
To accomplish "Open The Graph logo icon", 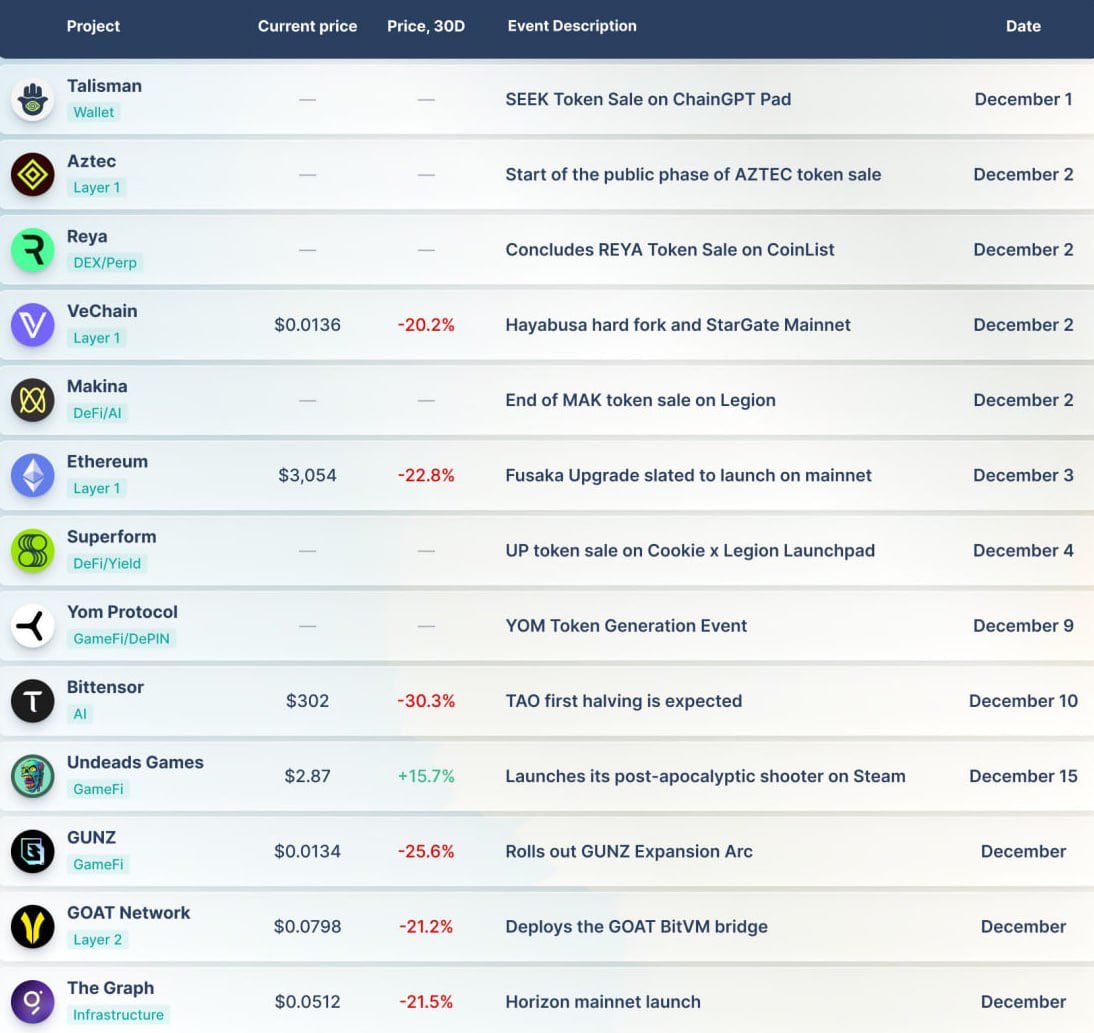I will [x=32, y=1000].
